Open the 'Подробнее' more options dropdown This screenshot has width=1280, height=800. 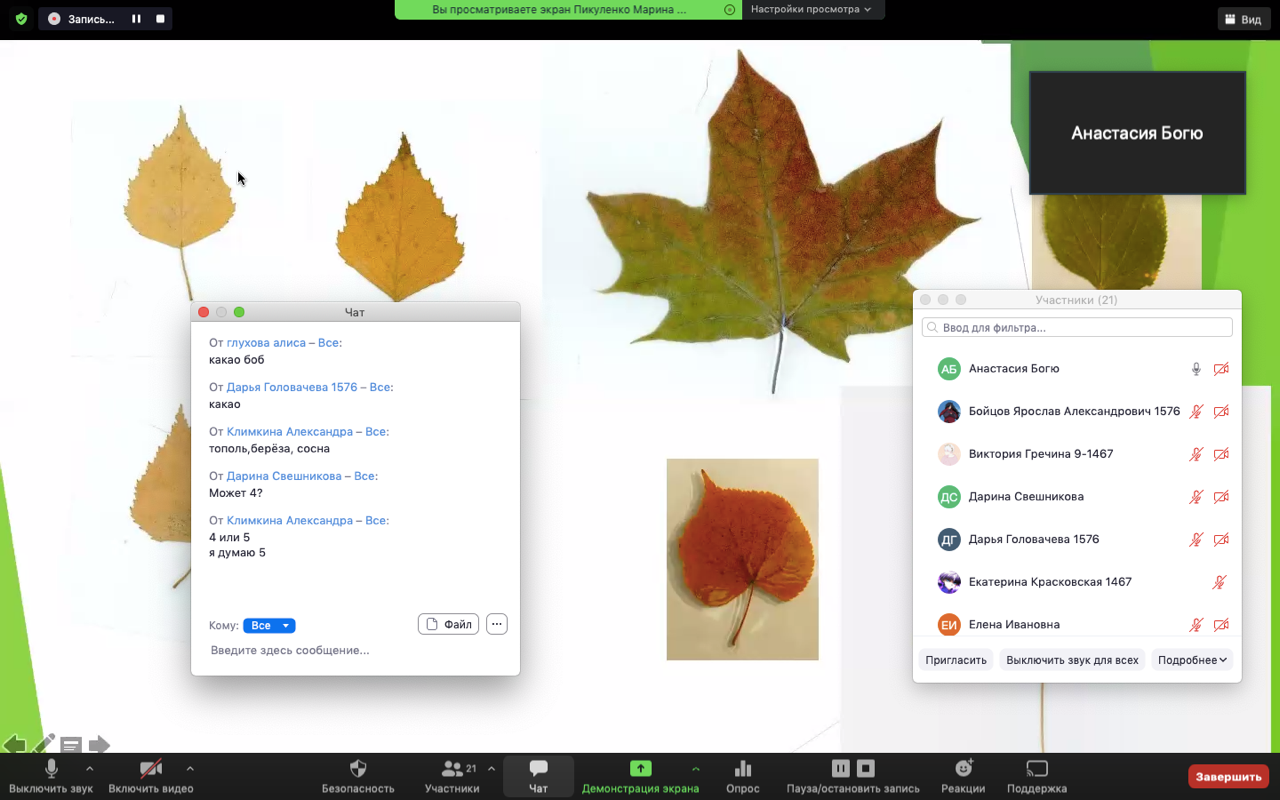pos(1192,660)
